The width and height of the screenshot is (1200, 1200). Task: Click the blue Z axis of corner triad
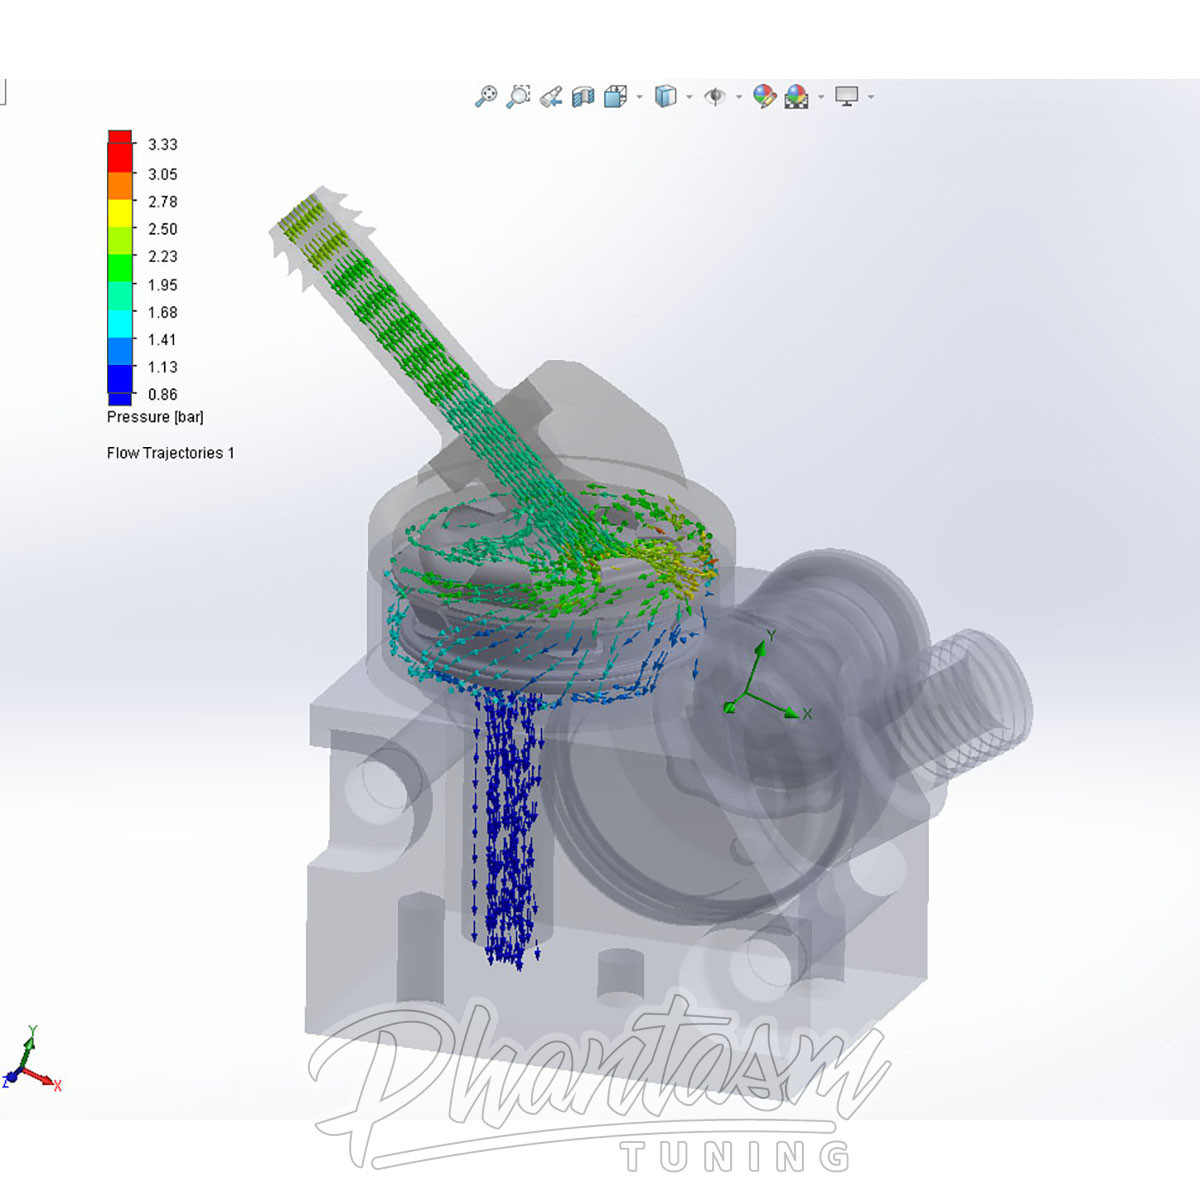coord(10,1077)
